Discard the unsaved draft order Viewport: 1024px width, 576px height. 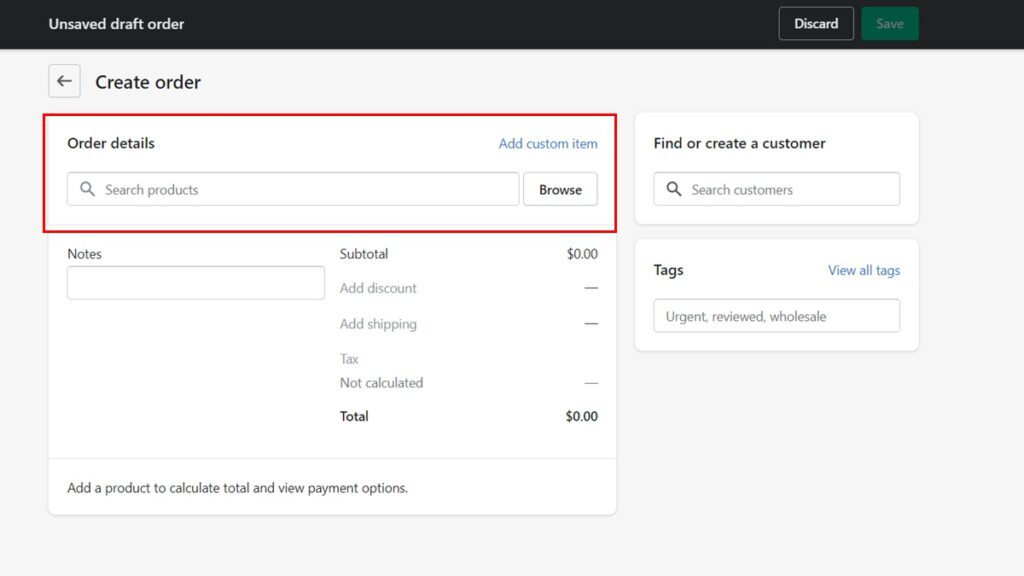tap(816, 23)
